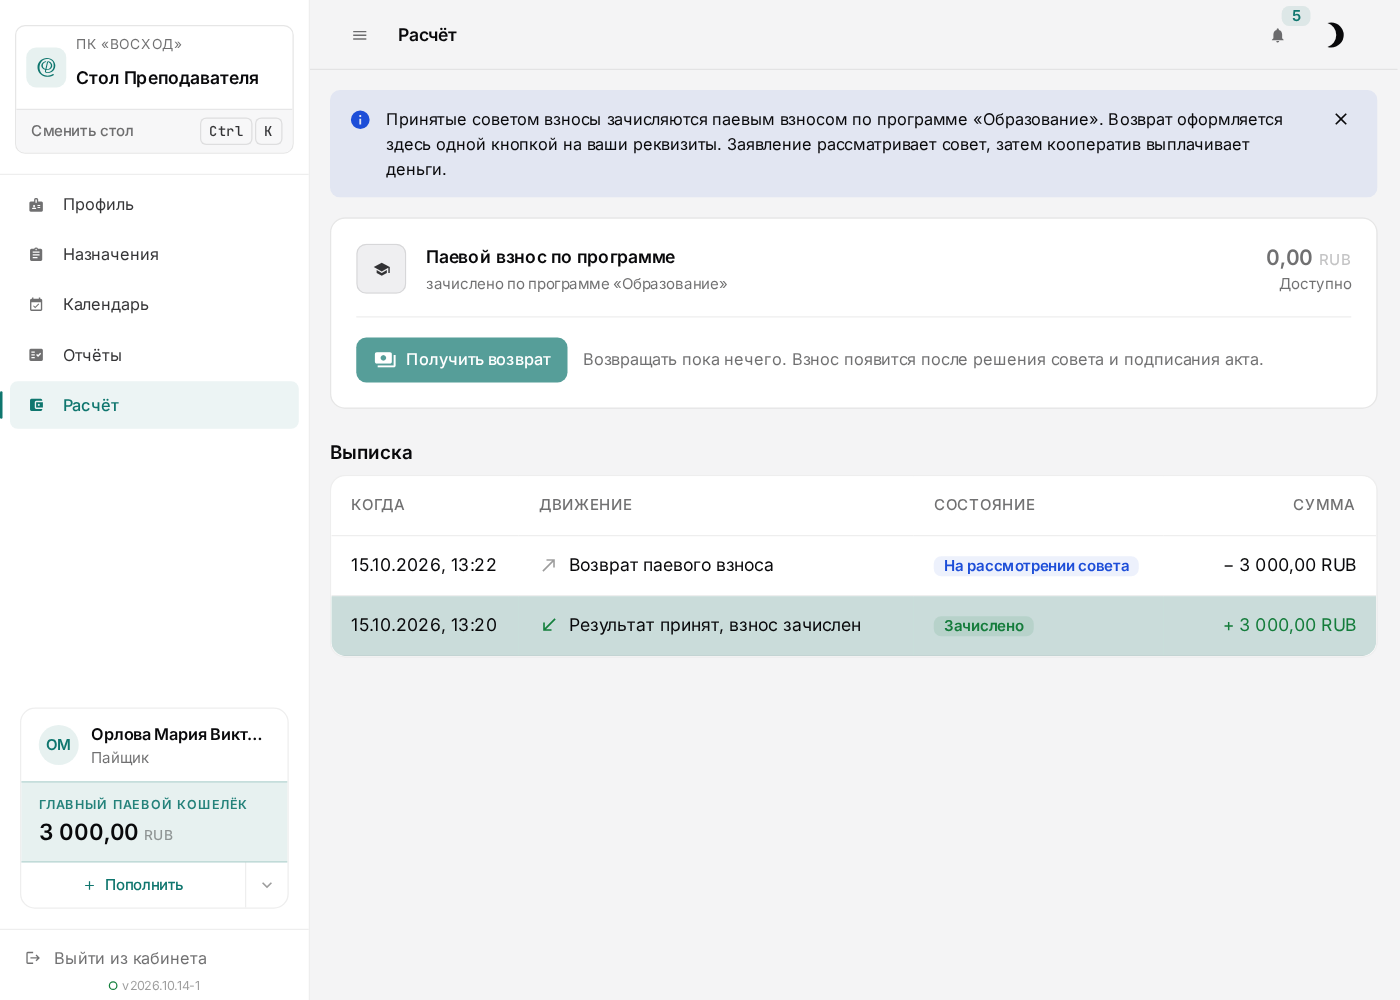This screenshot has height=1000, width=1400.
Task: Open notifications bell with 5 alerts
Action: click(x=1278, y=35)
